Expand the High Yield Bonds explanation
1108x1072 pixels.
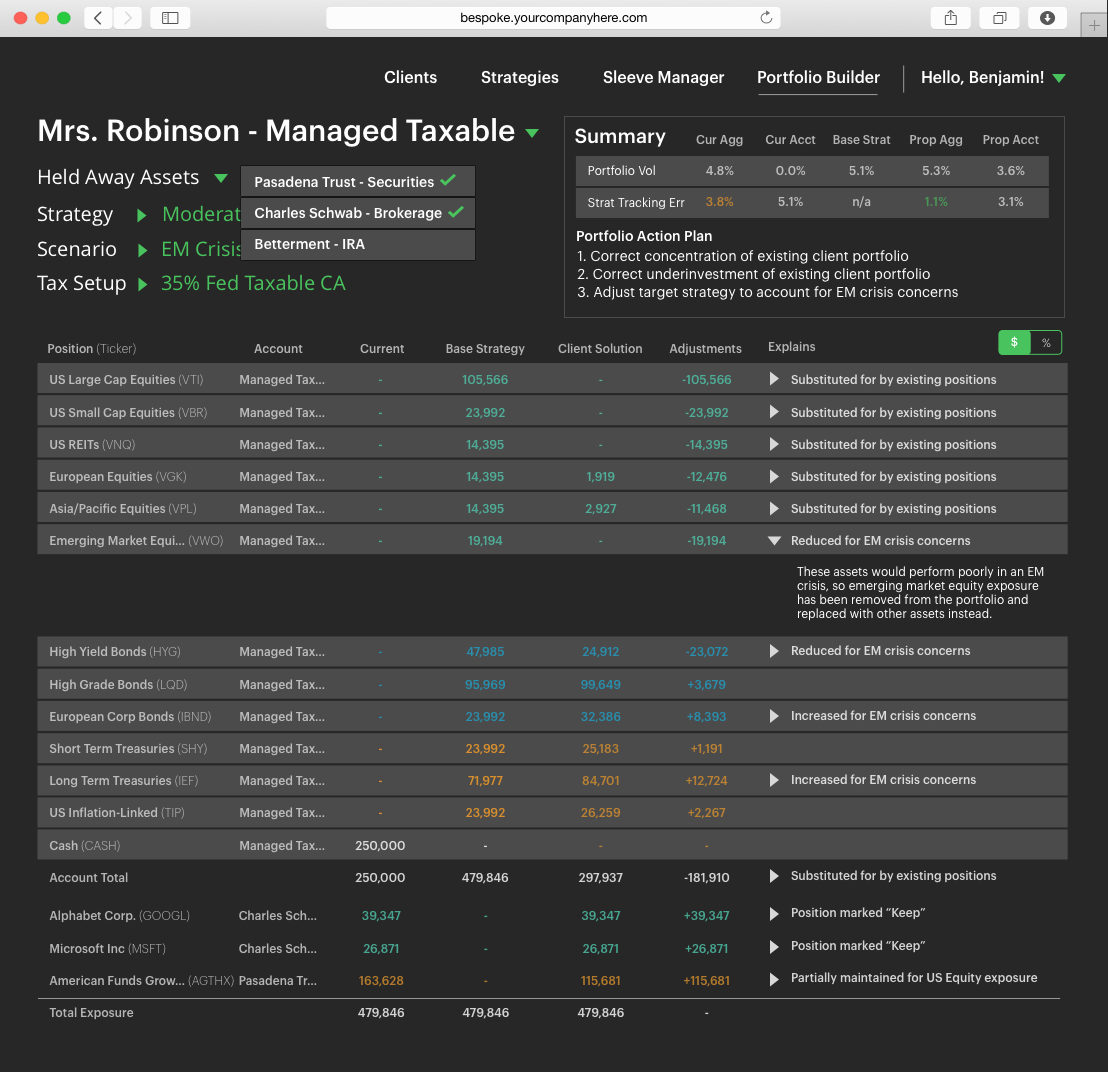tap(774, 651)
